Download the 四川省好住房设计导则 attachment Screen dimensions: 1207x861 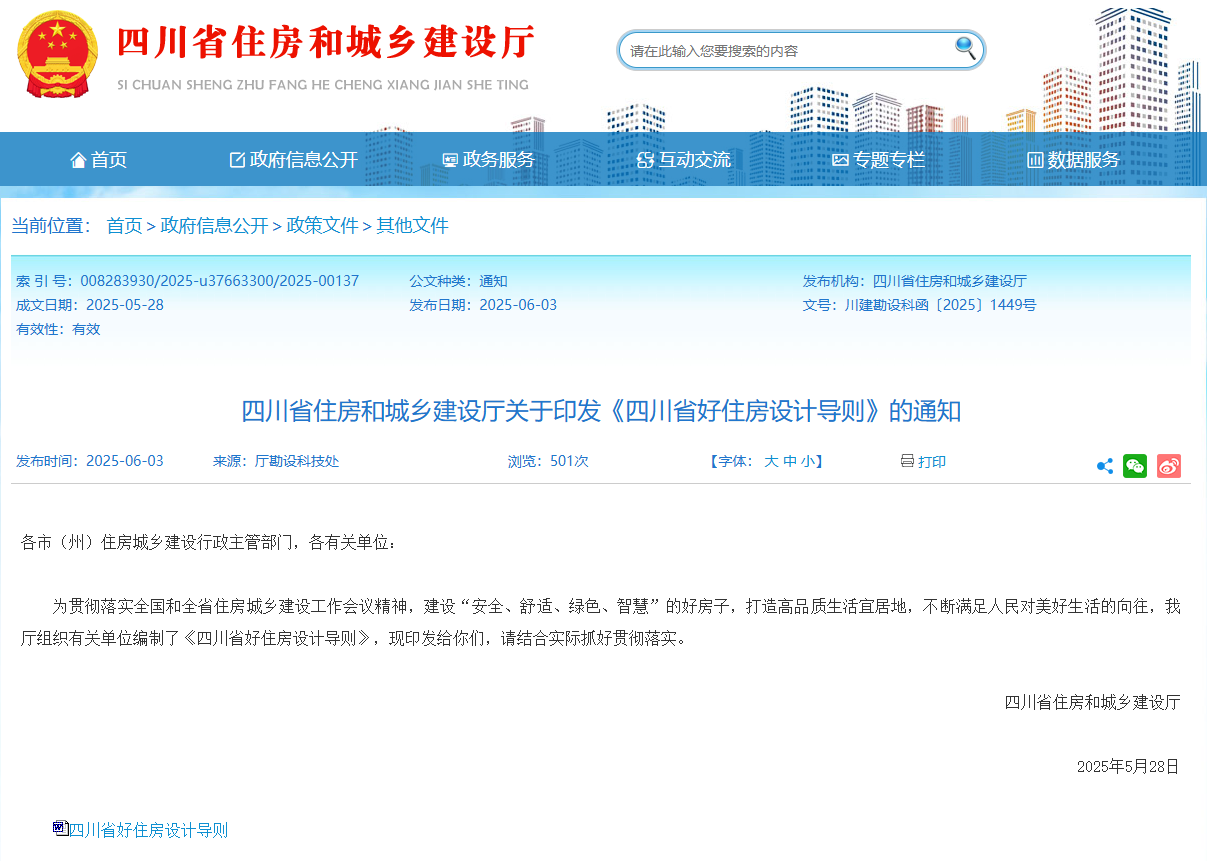148,830
